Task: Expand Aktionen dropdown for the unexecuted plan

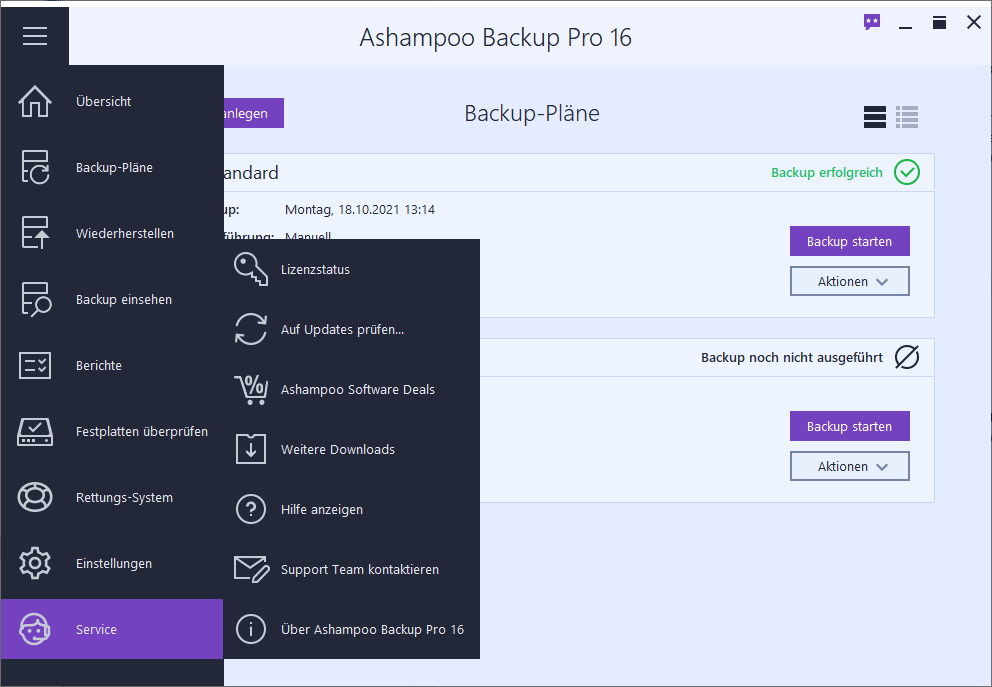Action: [x=850, y=466]
